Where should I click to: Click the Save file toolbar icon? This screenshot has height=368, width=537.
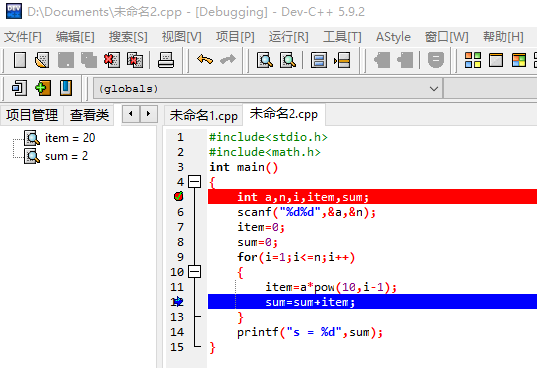click(66, 61)
